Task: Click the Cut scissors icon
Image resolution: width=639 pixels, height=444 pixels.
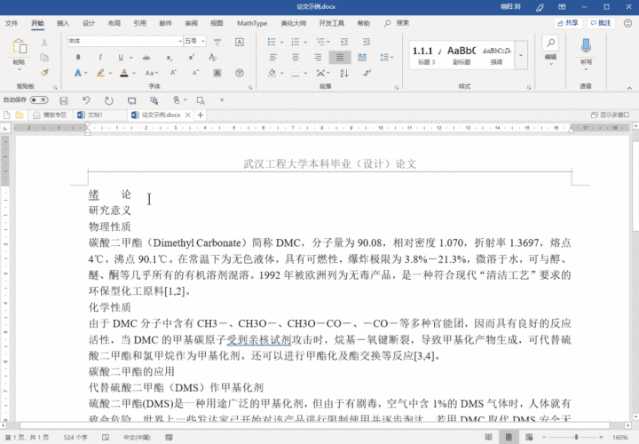Action: click(44, 43)
